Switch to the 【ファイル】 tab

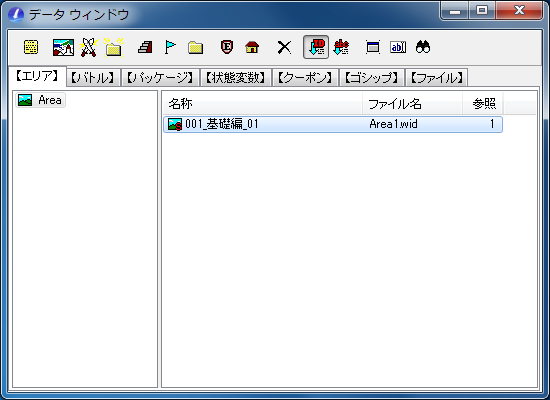click(437, 78)
